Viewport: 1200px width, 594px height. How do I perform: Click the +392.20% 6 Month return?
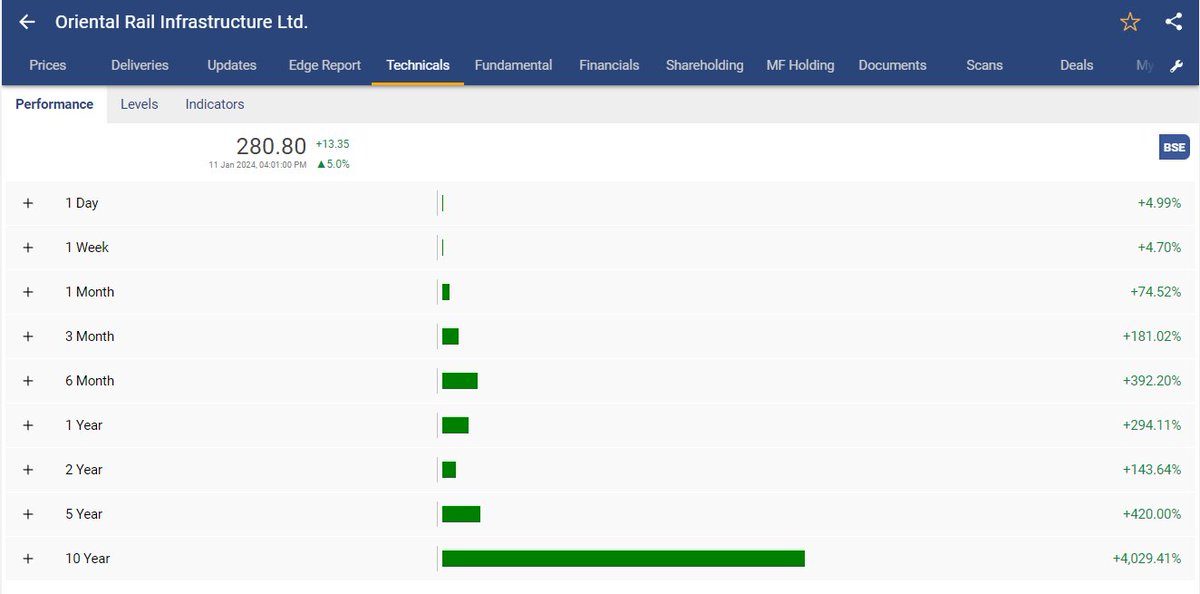tap(1152, 381)
